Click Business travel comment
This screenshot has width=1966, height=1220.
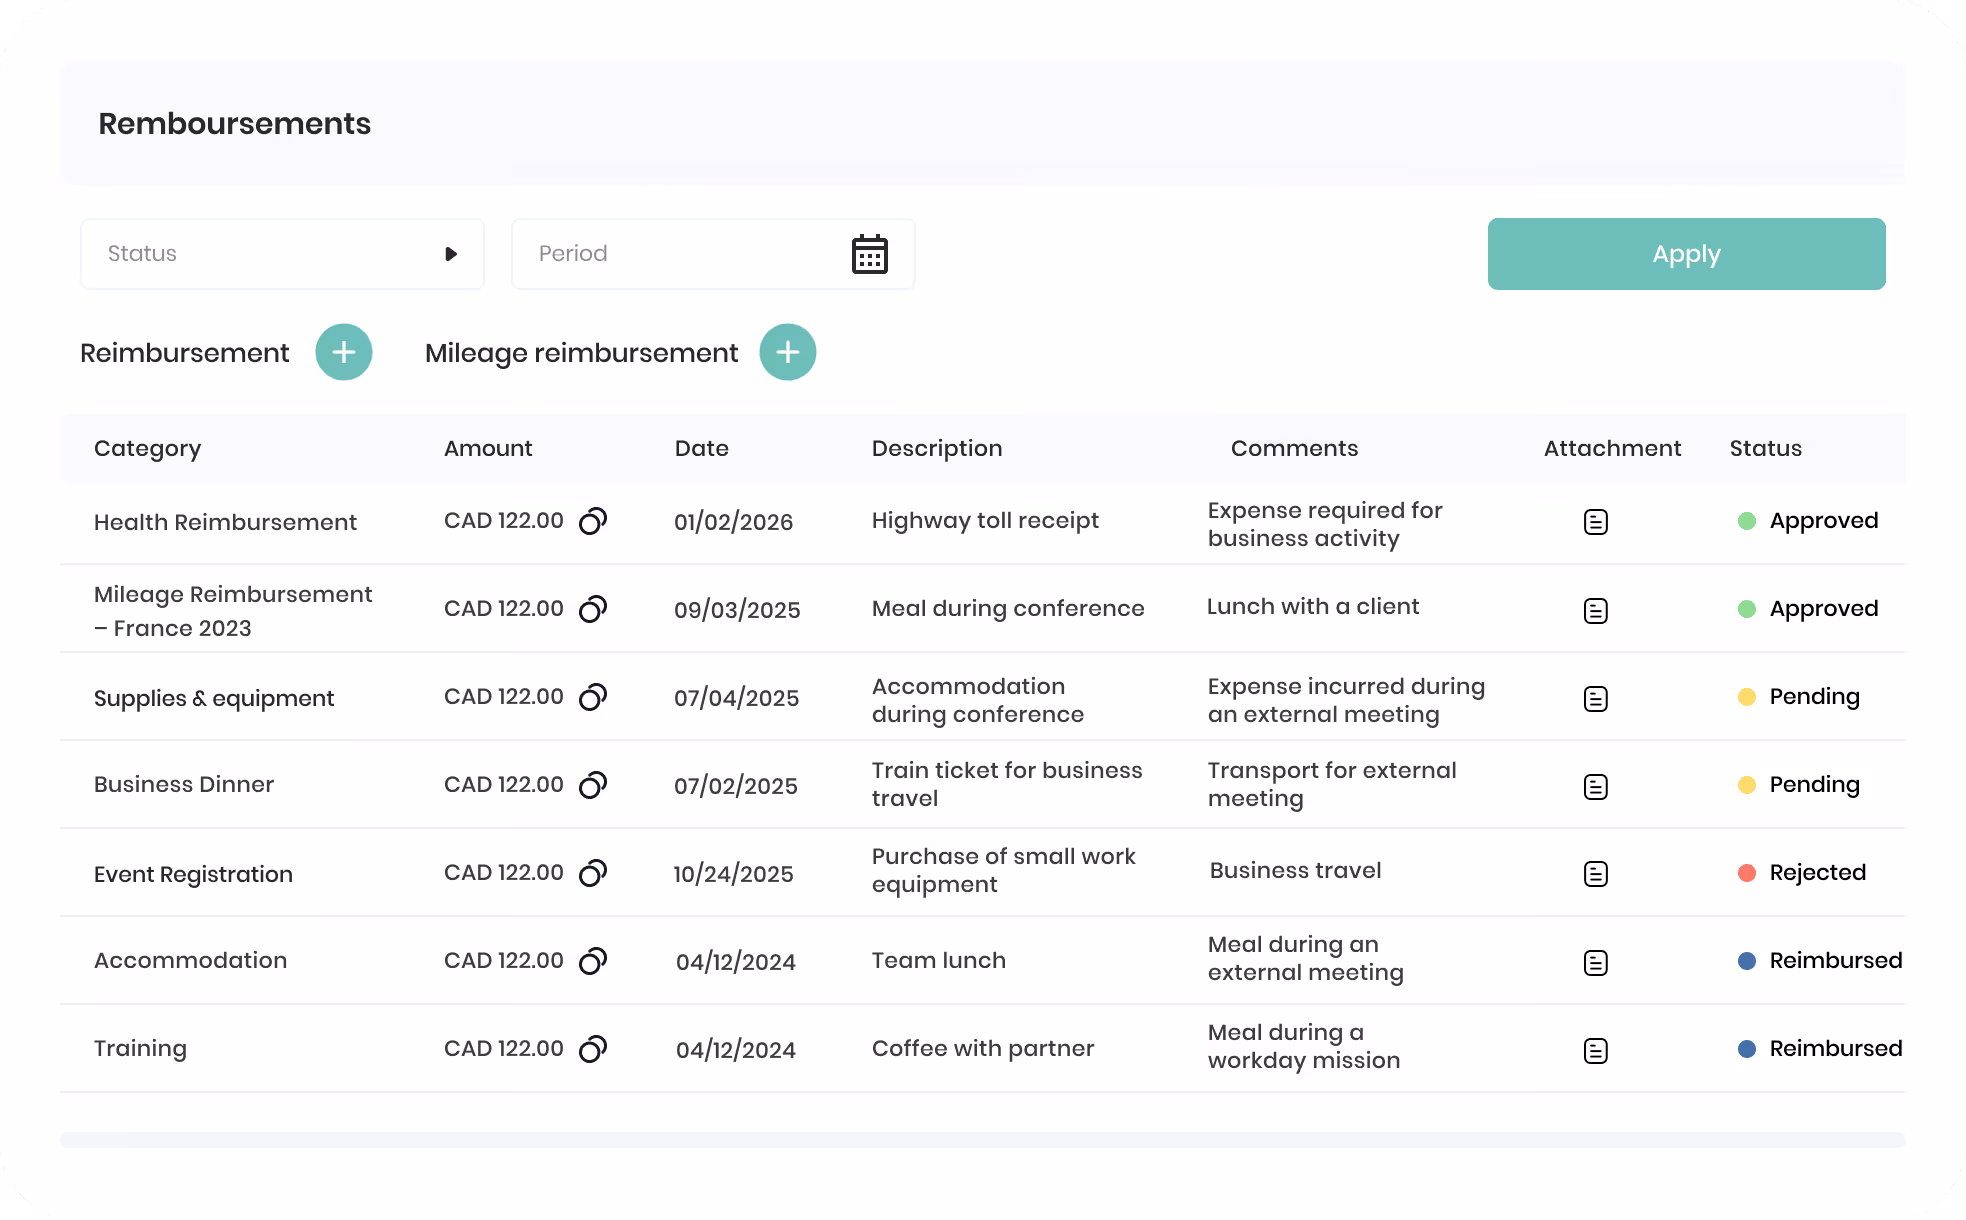point(1295,870)
